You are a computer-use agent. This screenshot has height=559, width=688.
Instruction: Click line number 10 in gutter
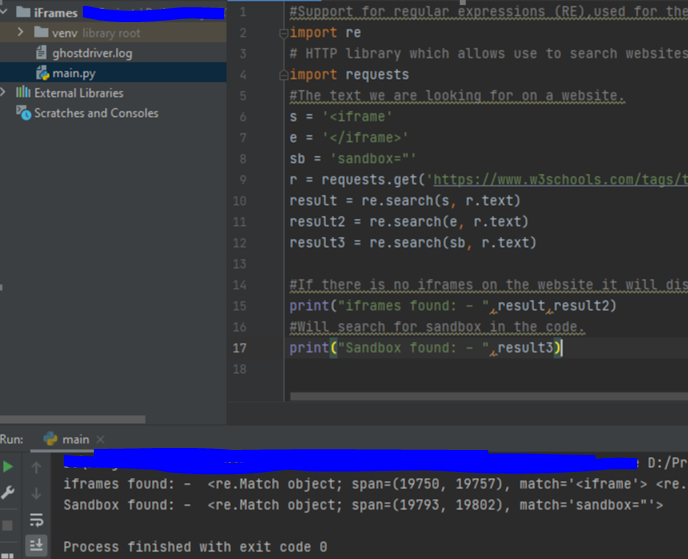click(240, 201)
